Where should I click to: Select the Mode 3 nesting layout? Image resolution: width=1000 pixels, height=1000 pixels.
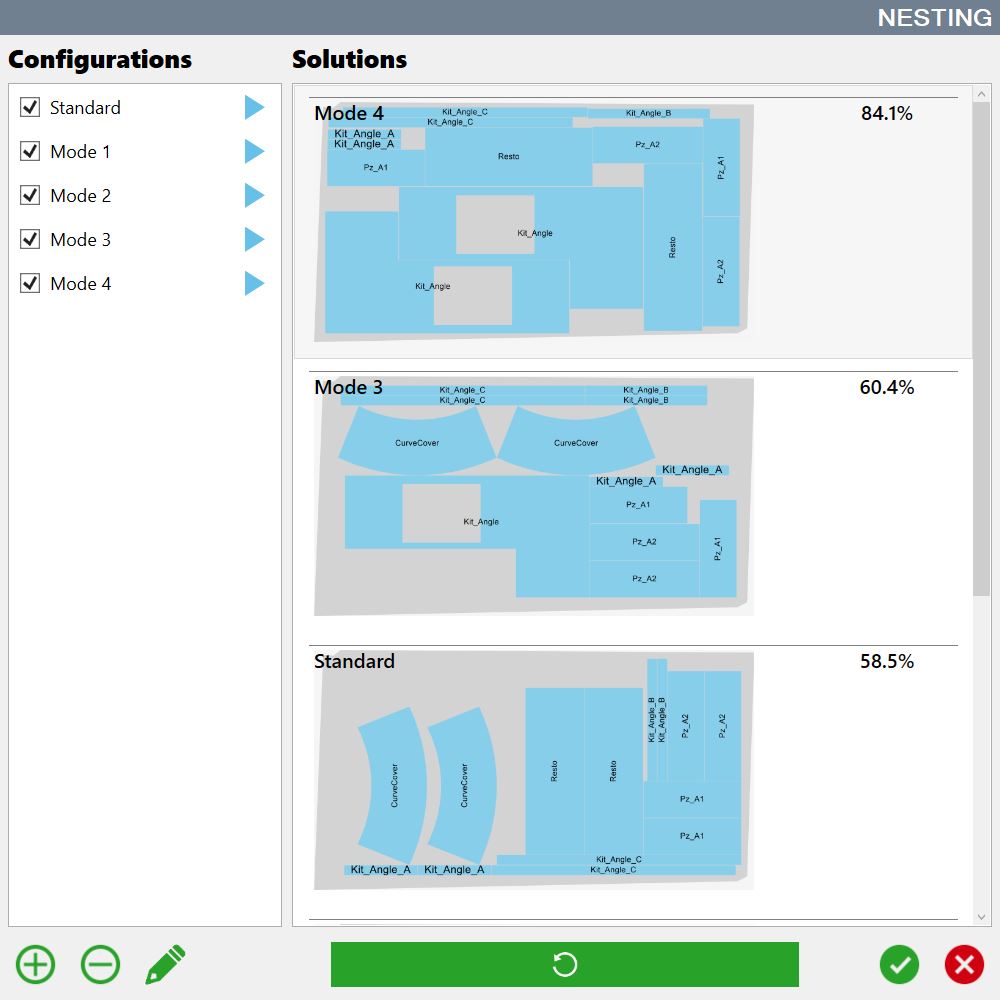click(x=534, y=497)
